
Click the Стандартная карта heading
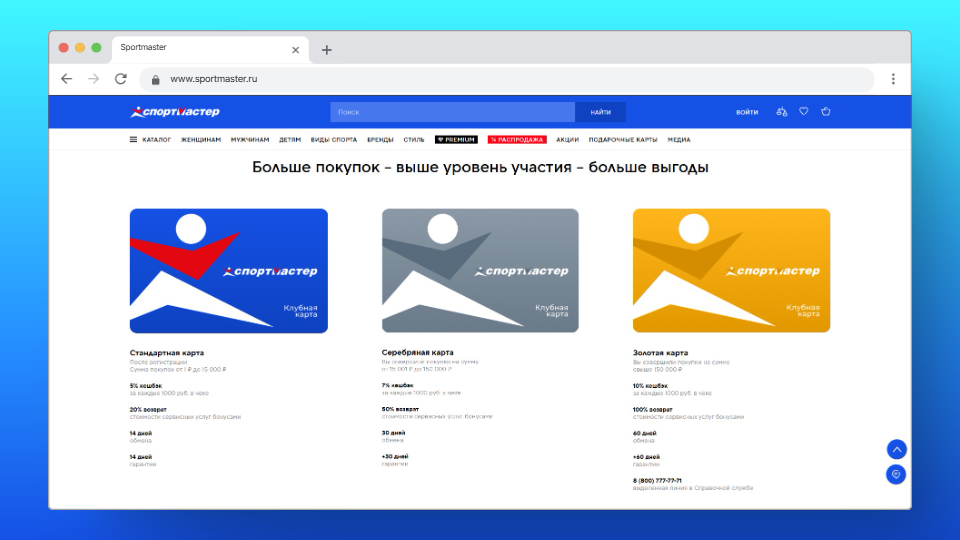(167, 353)
